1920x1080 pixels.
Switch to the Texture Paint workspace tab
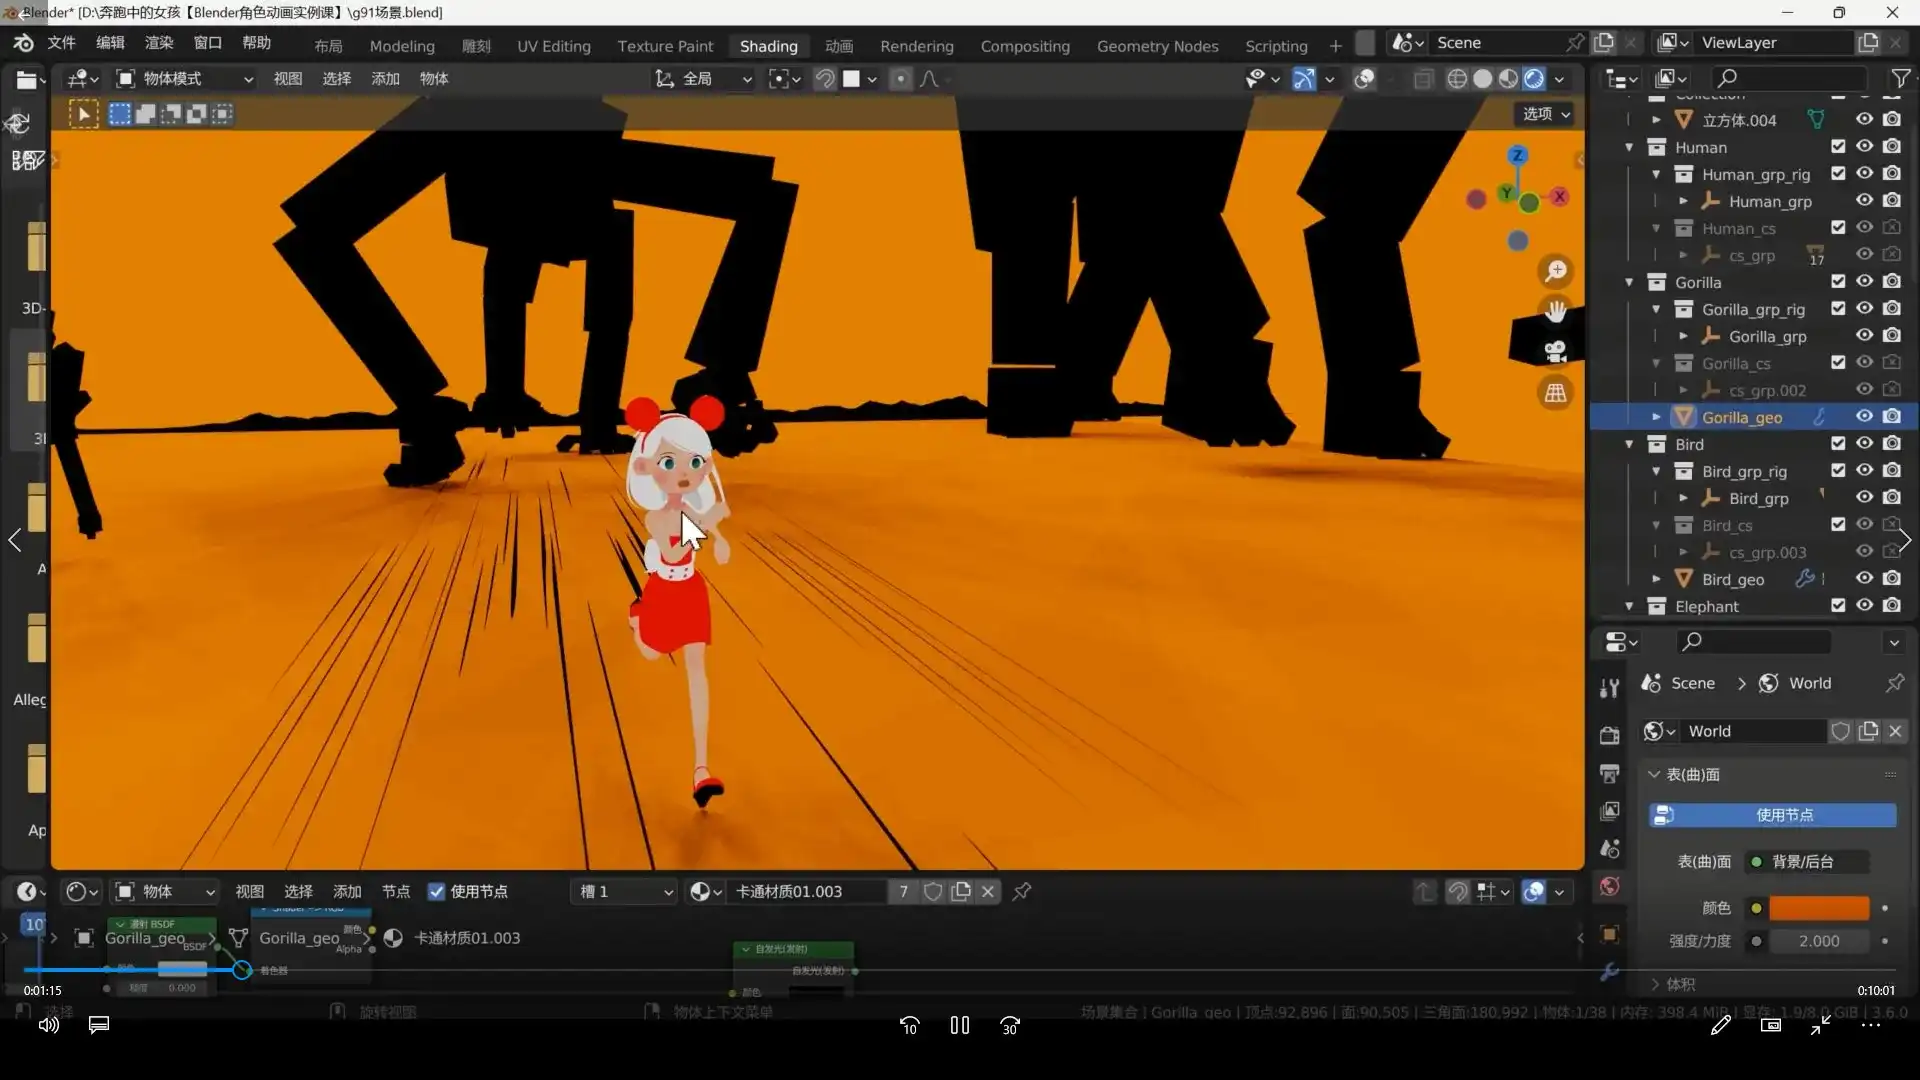665,46
